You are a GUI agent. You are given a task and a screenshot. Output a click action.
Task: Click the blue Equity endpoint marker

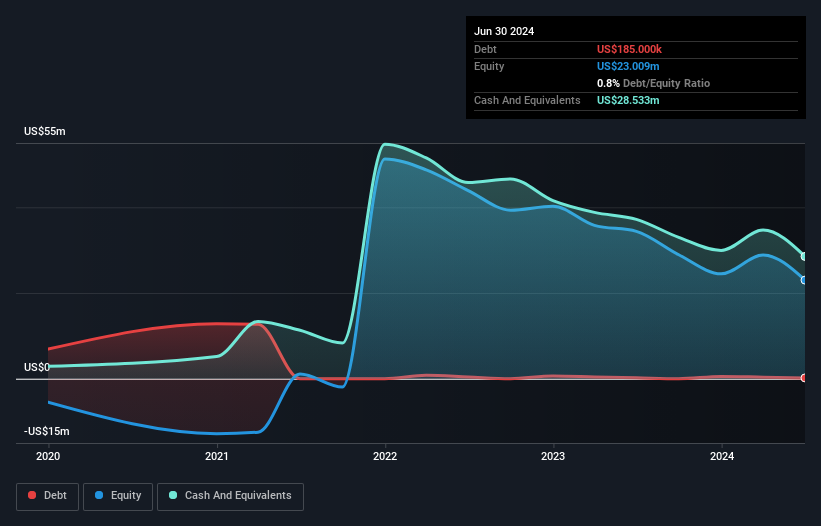[804, 280]
